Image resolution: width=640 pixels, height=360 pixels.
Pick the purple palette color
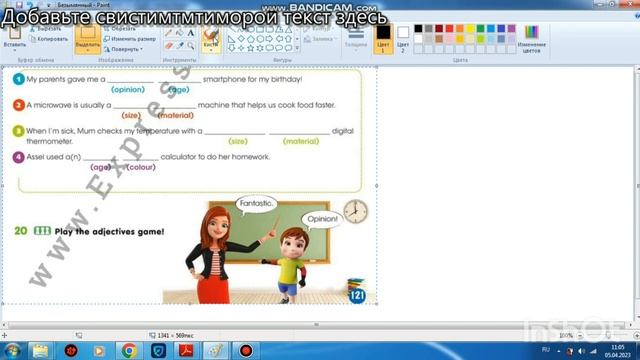click(x=511, y=28)
